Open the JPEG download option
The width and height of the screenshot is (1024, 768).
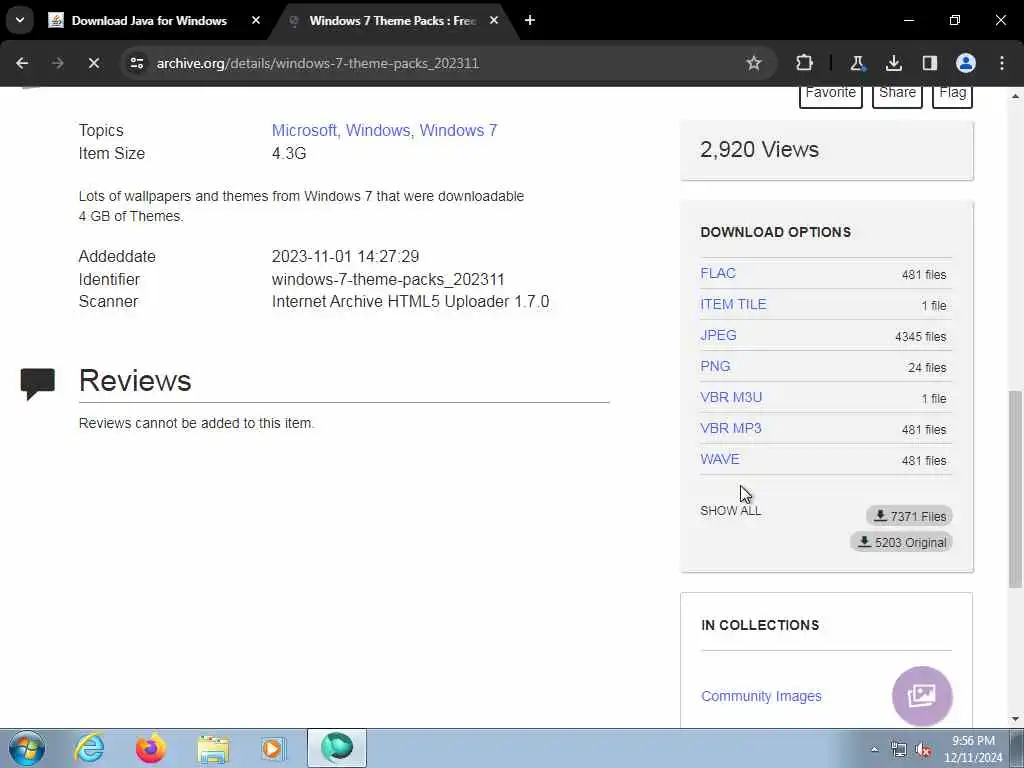click(718, 336)
